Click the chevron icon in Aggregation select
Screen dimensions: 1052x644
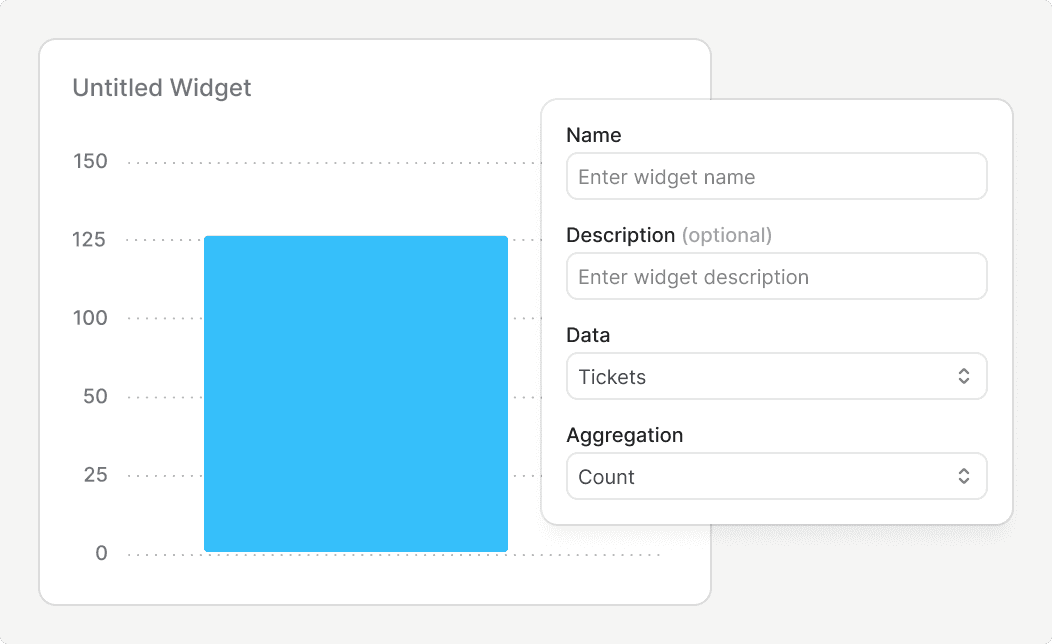pyautogui.click(x=964, y=477)
